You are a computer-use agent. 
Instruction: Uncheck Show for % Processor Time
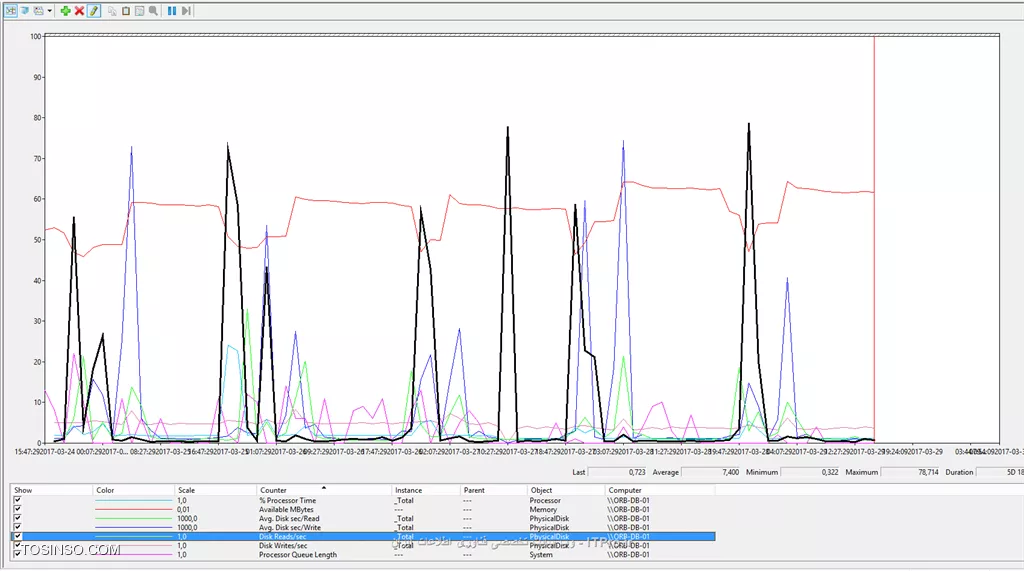click(18, 500)
